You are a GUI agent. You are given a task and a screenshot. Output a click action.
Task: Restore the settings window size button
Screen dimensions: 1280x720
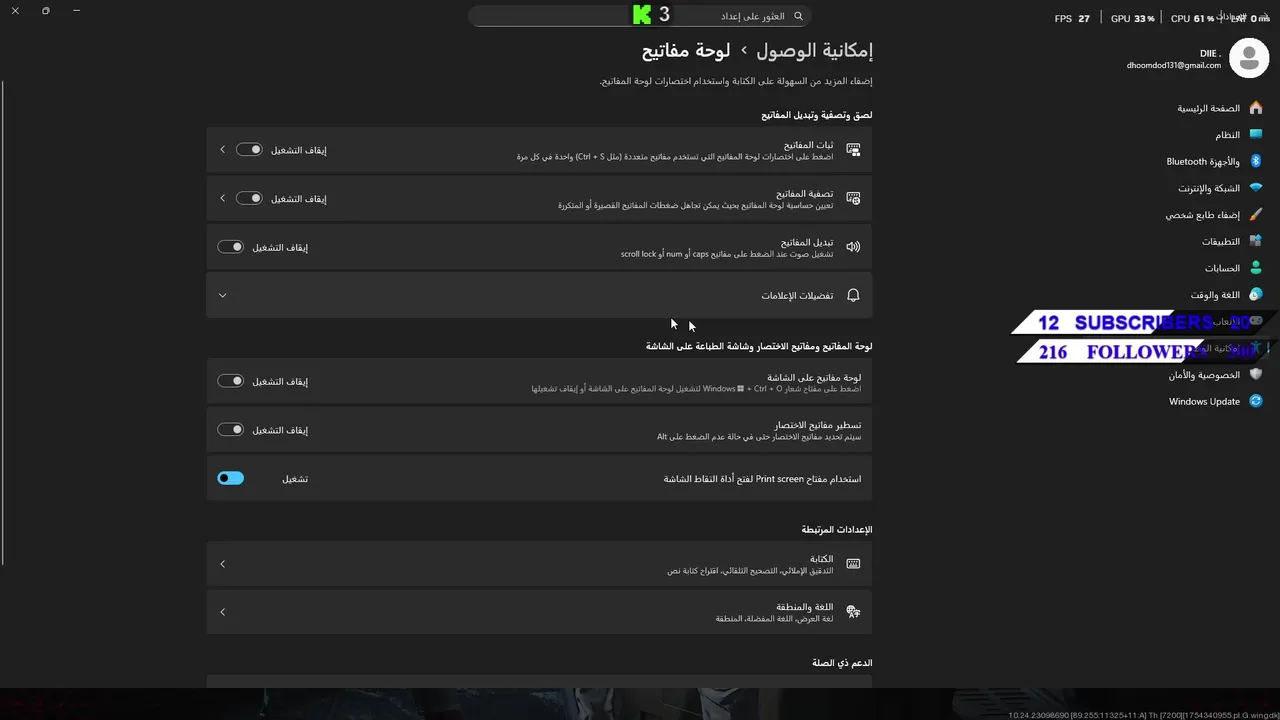46,11
